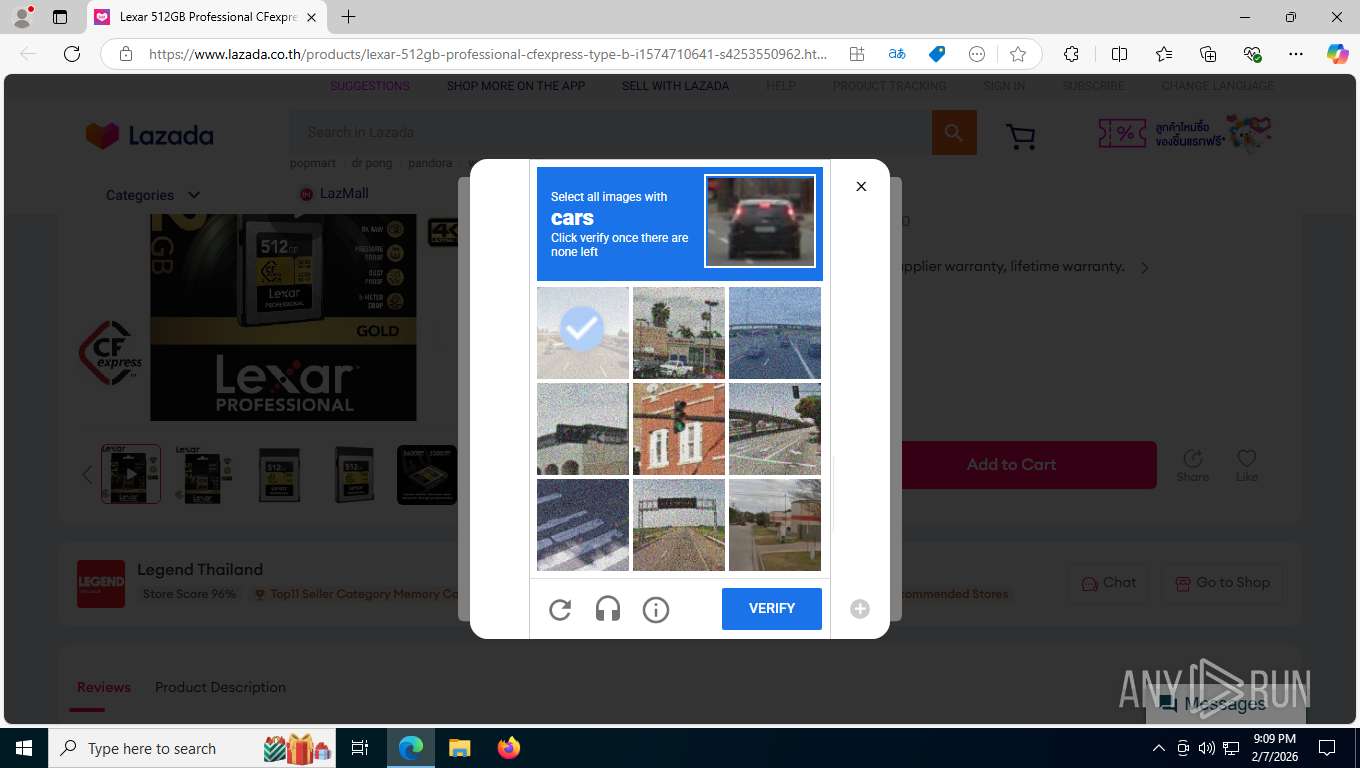Screen dimensions: 1360x768
Task: Show hidden system tray icons chevron
Action: 1159,748
